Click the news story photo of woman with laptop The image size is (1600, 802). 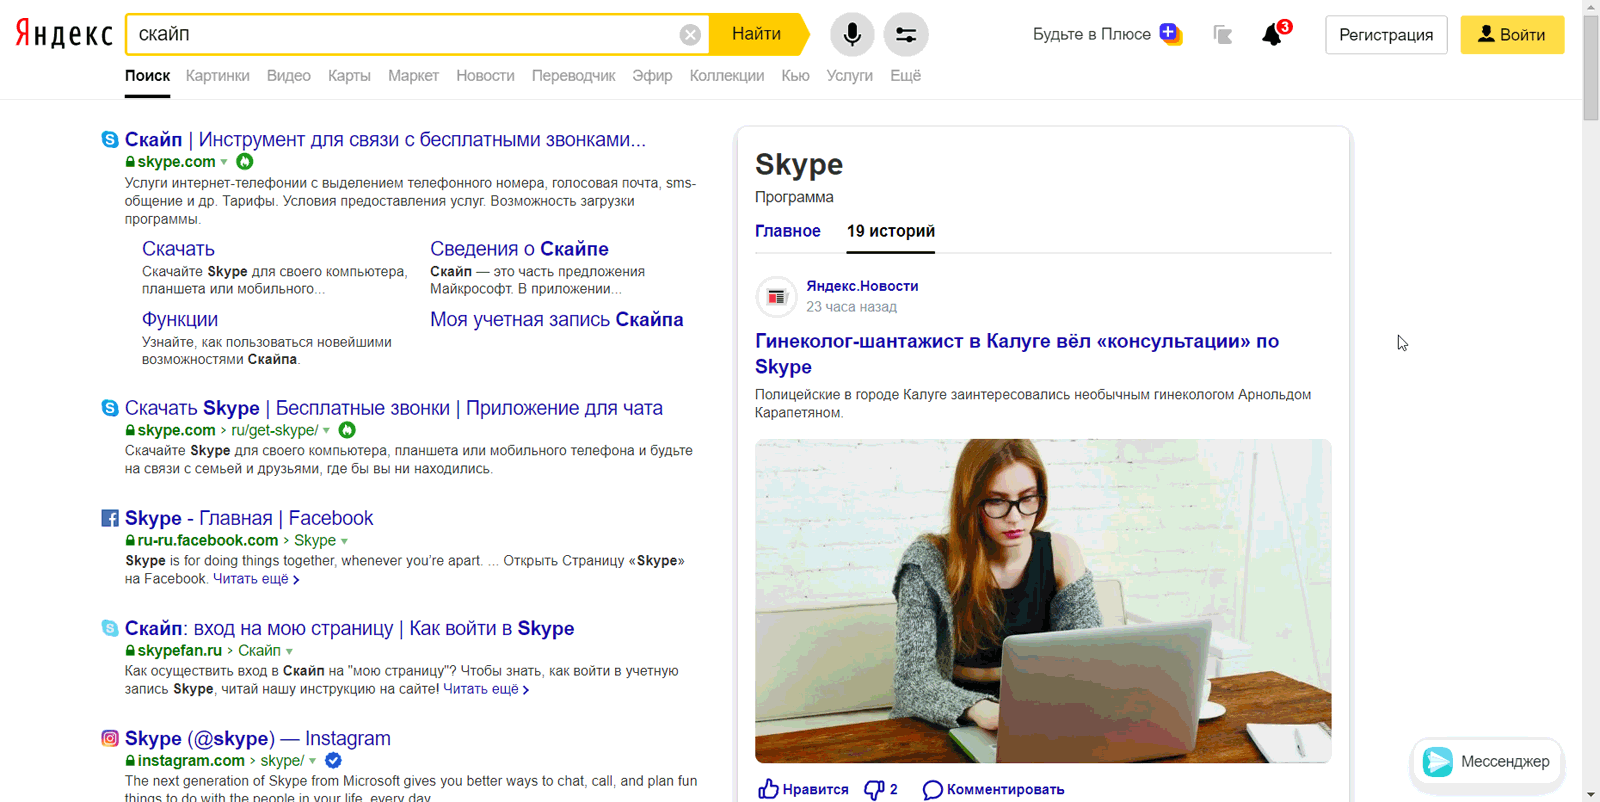point(1043,601)
